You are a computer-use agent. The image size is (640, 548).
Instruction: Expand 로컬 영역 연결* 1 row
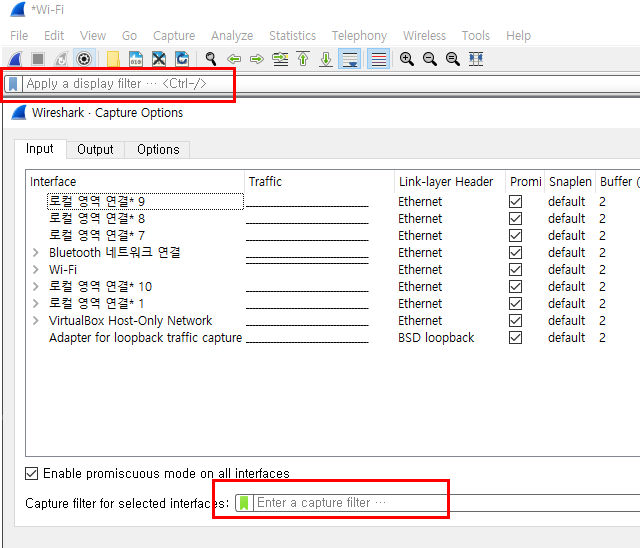(36, 304)
